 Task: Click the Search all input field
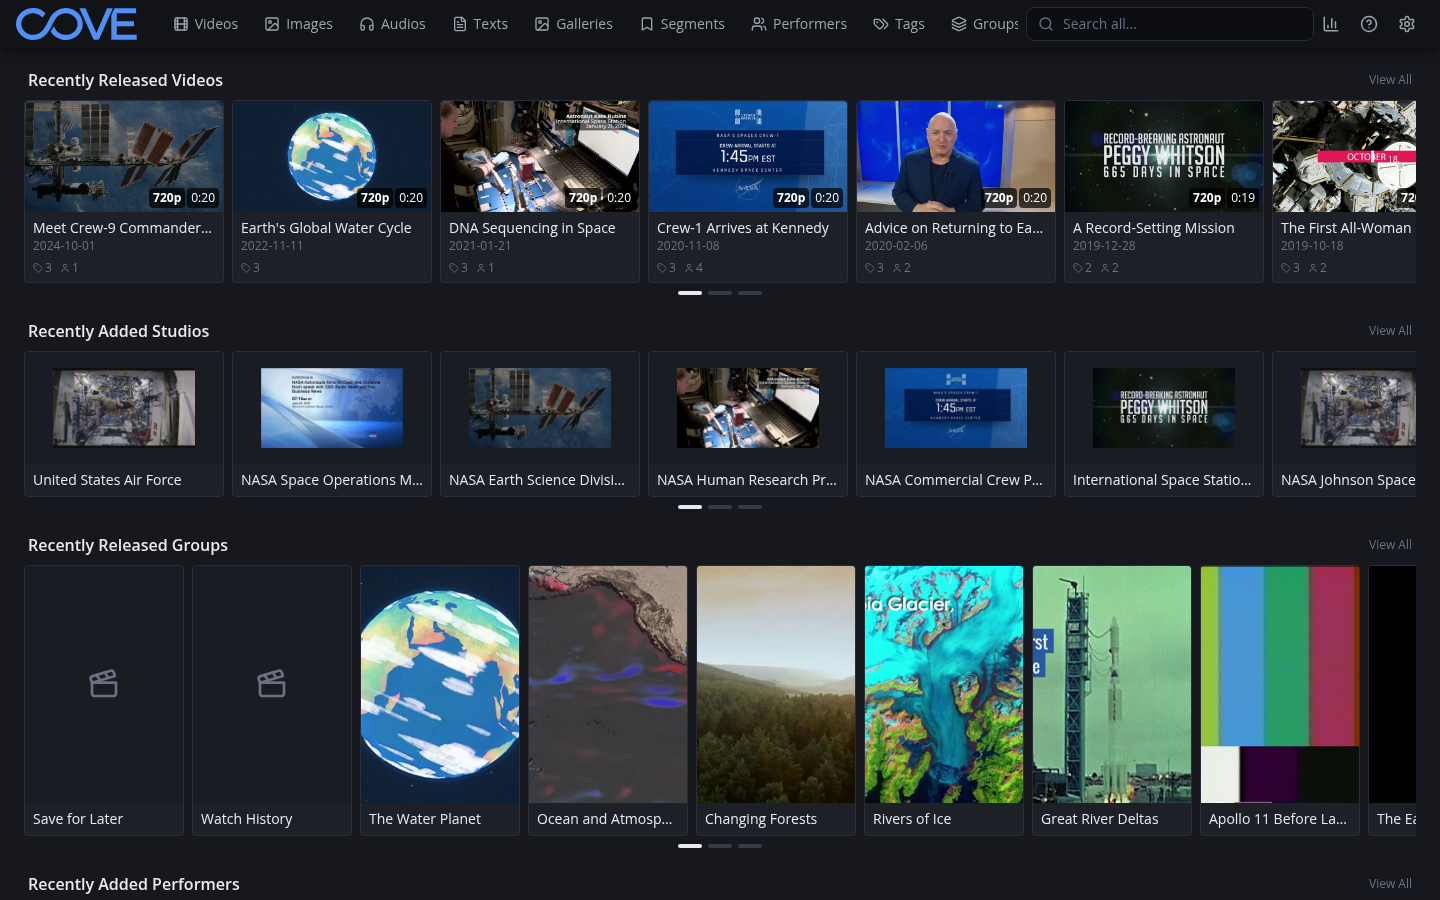(1169, 24)
